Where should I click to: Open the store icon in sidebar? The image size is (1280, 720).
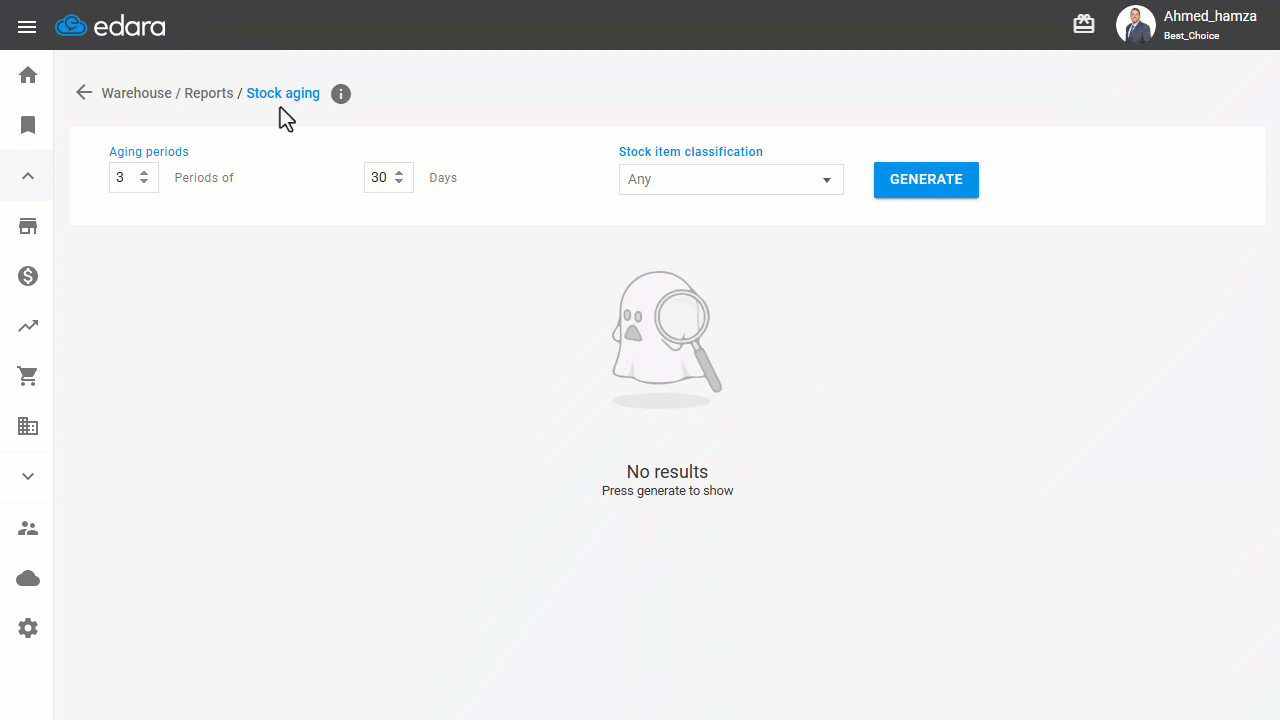pos(28,226)
